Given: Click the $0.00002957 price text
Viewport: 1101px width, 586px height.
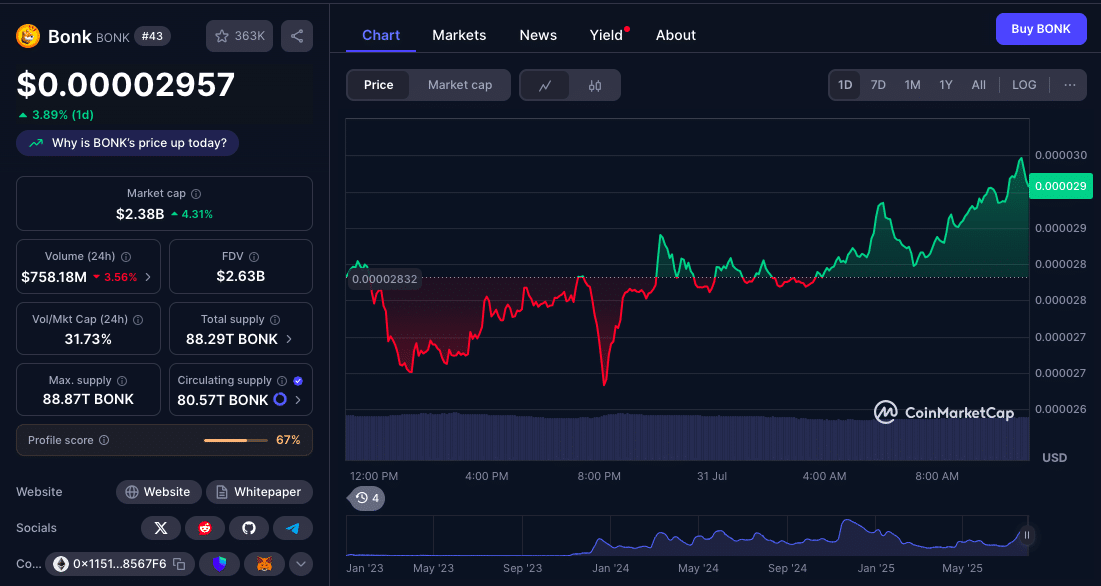Looking at the screenshot, I should tap(126, 85).
